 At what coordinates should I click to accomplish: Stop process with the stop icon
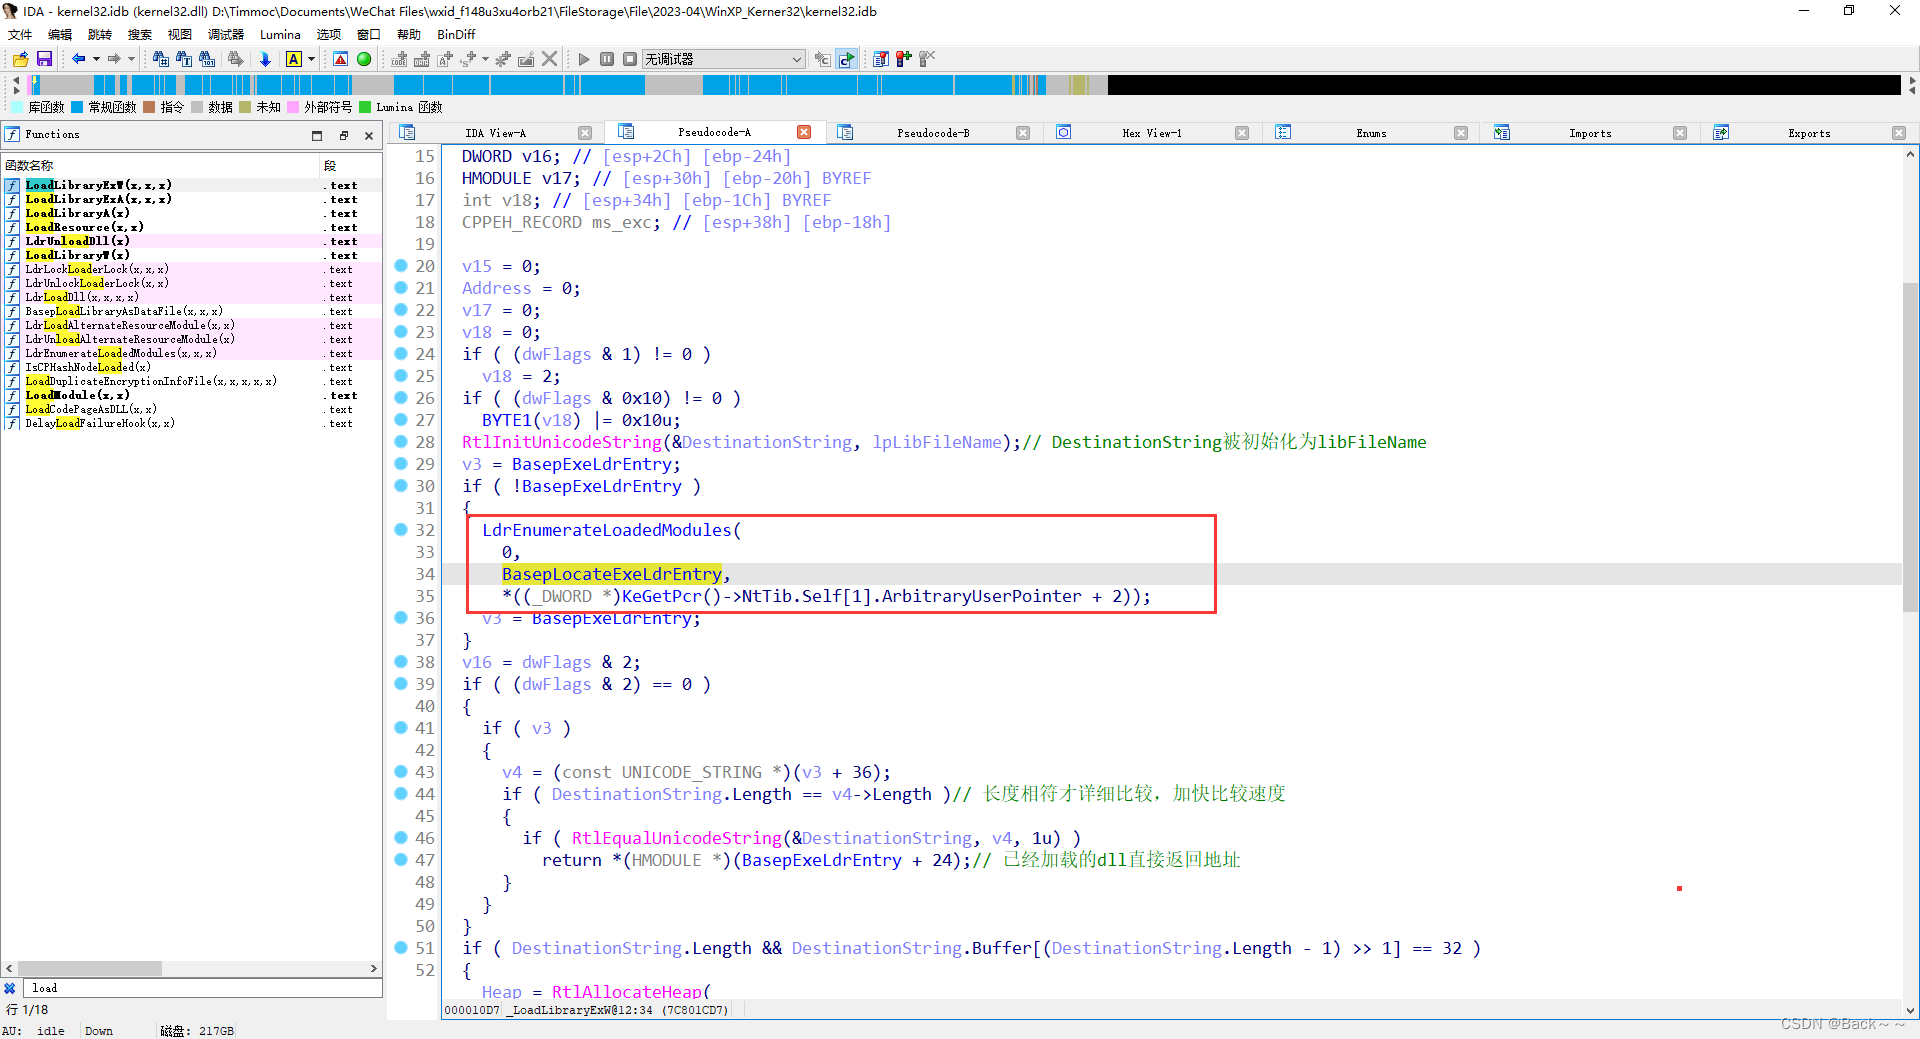630,59
